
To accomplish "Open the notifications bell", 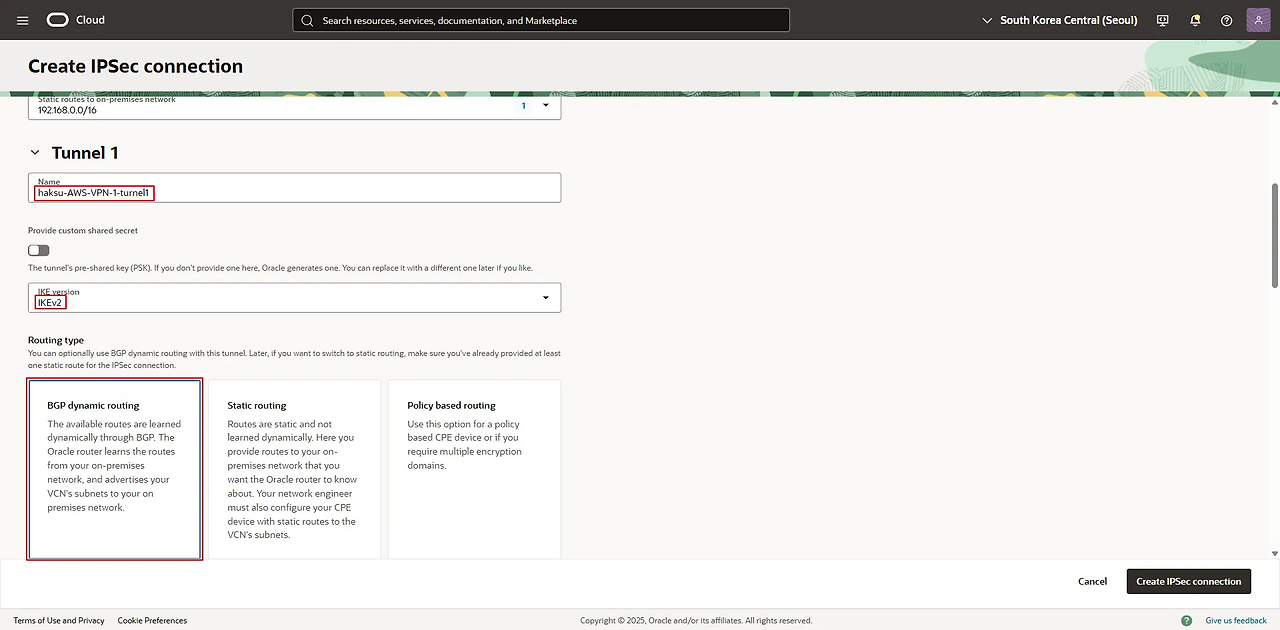I will click(1195, 20).
